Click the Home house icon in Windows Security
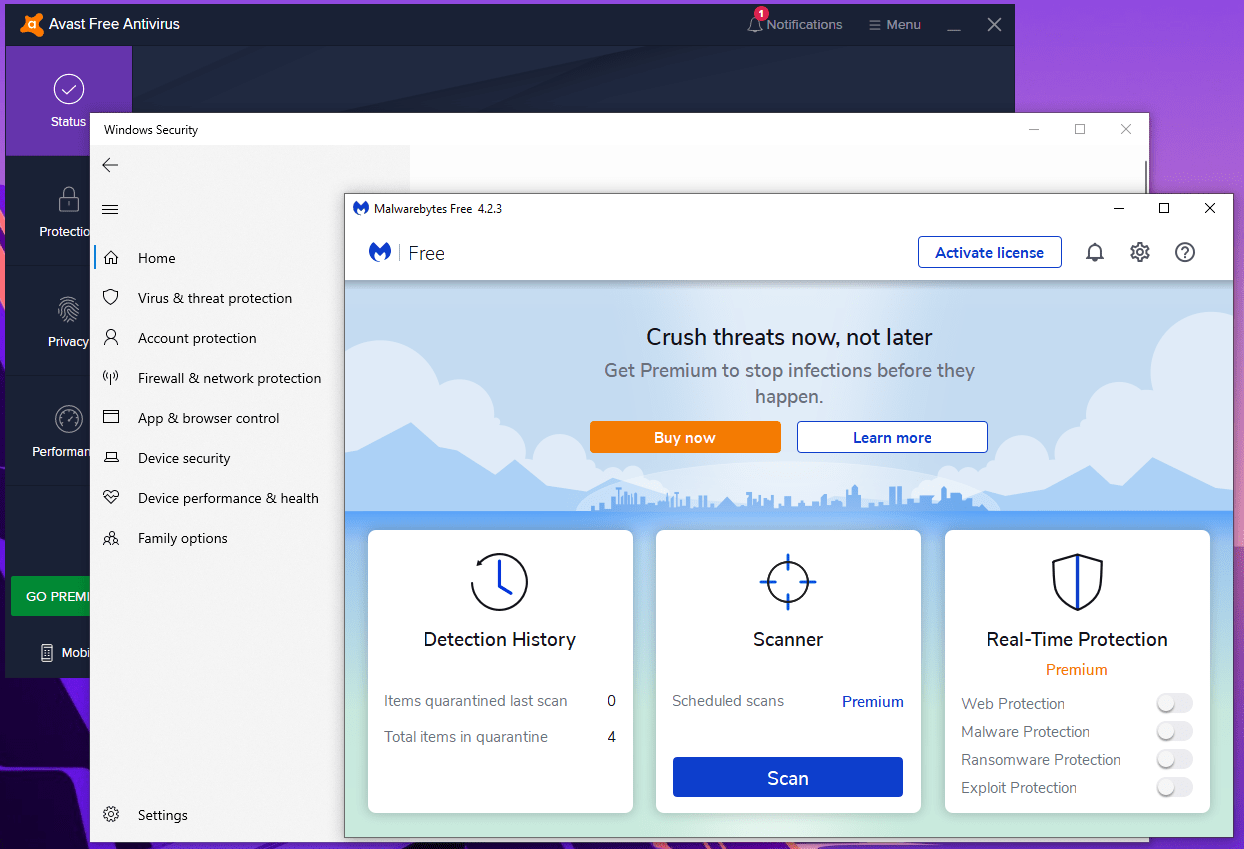Image resolution: width=1244 pixels, height=849 pixels. 111,258
